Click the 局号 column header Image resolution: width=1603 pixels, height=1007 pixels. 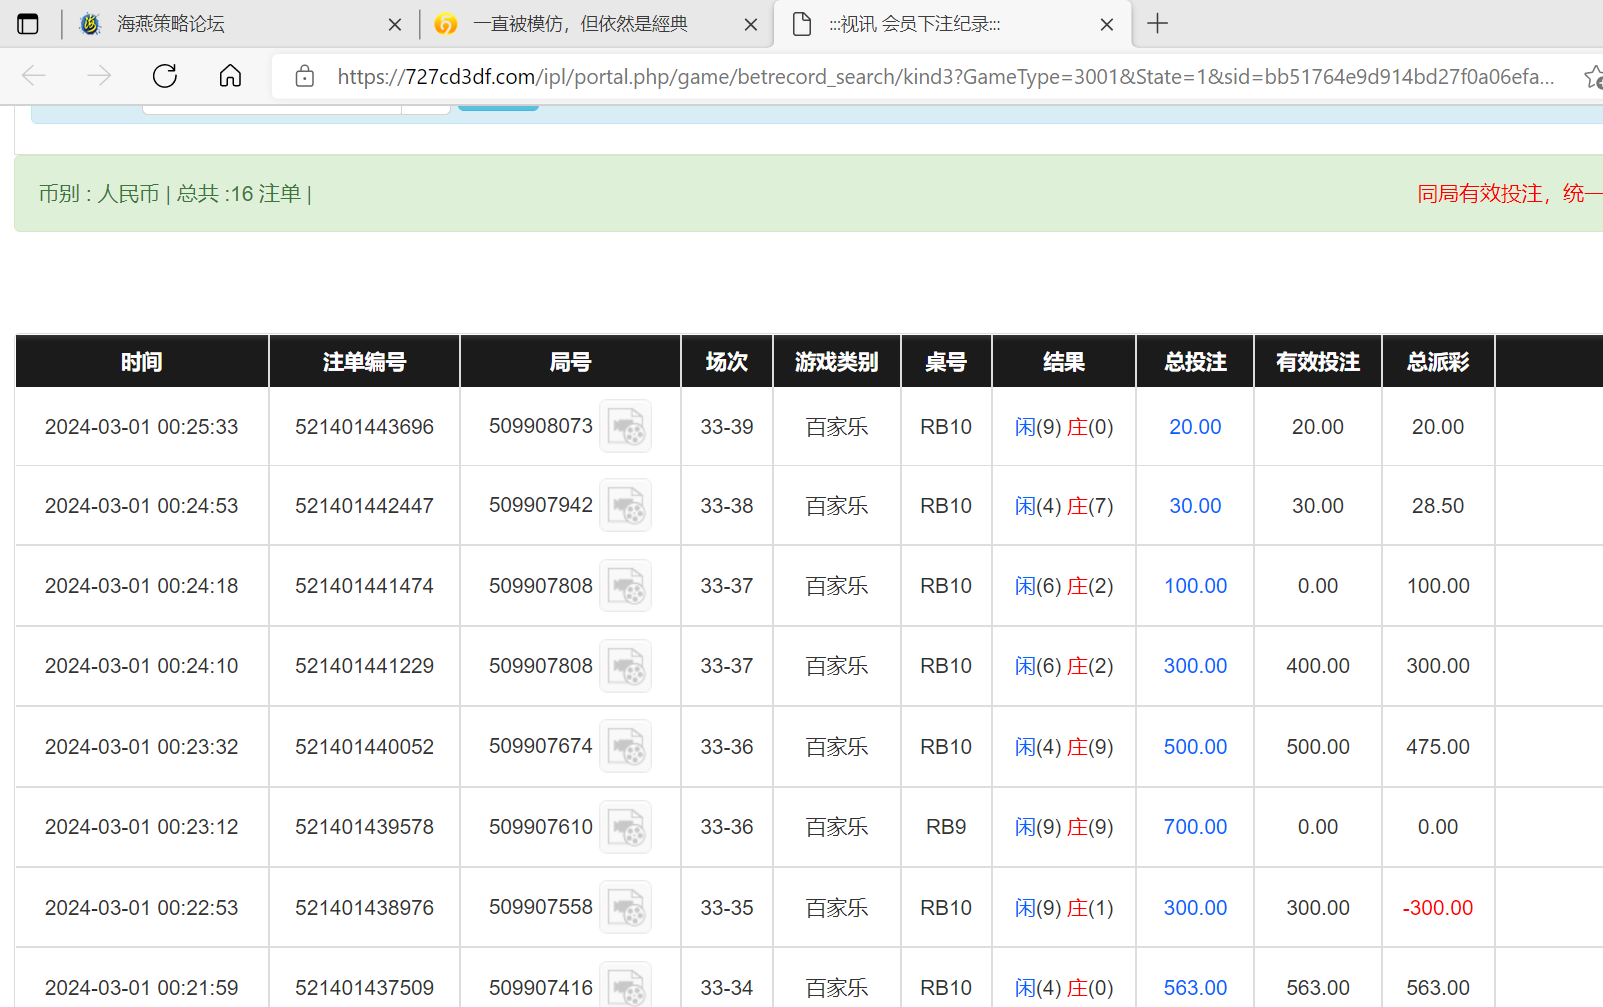[570, 362]
